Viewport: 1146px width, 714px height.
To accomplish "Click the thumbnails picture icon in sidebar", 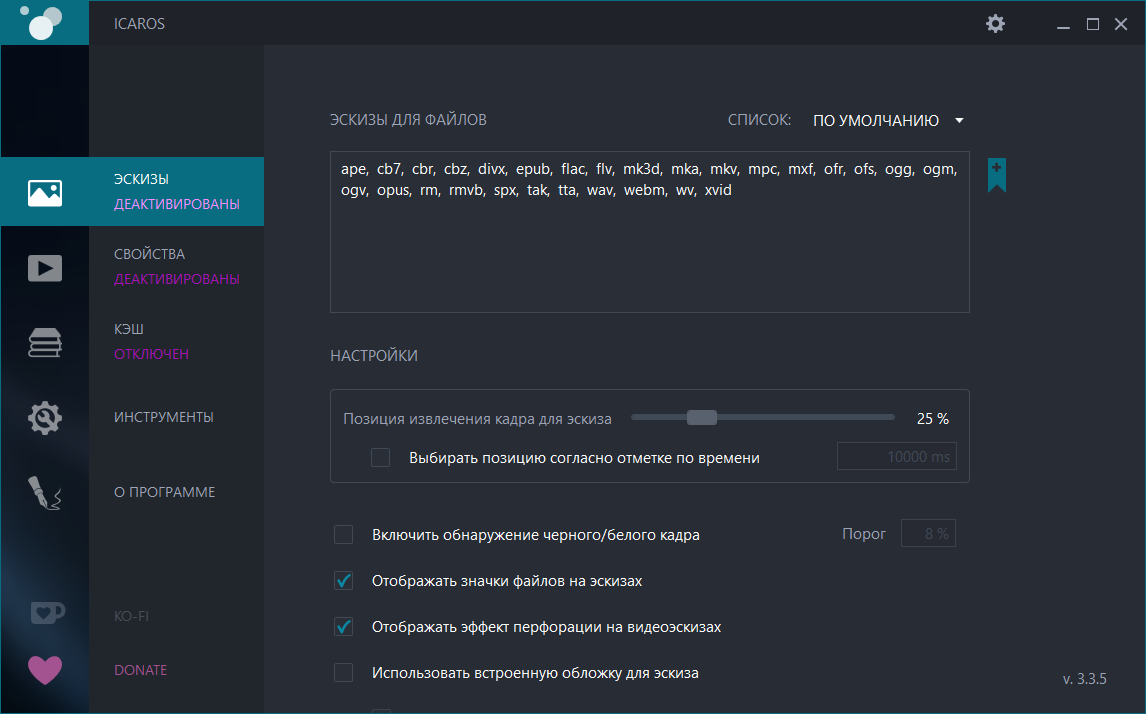I will (x=45, y=192).
